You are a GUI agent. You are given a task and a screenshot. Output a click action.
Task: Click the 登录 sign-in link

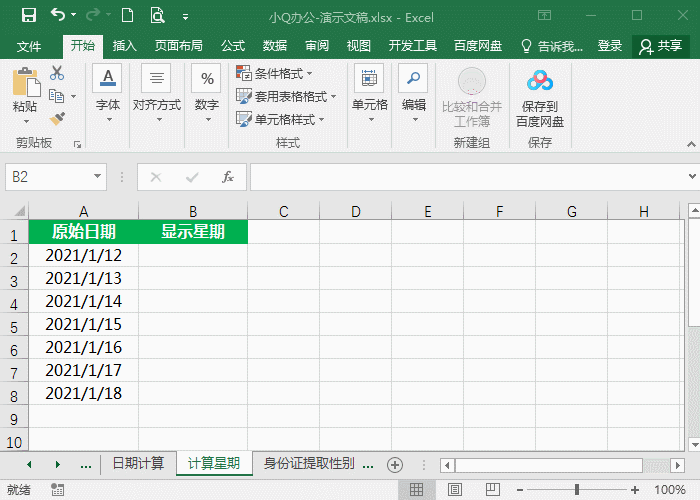[610, 46]
